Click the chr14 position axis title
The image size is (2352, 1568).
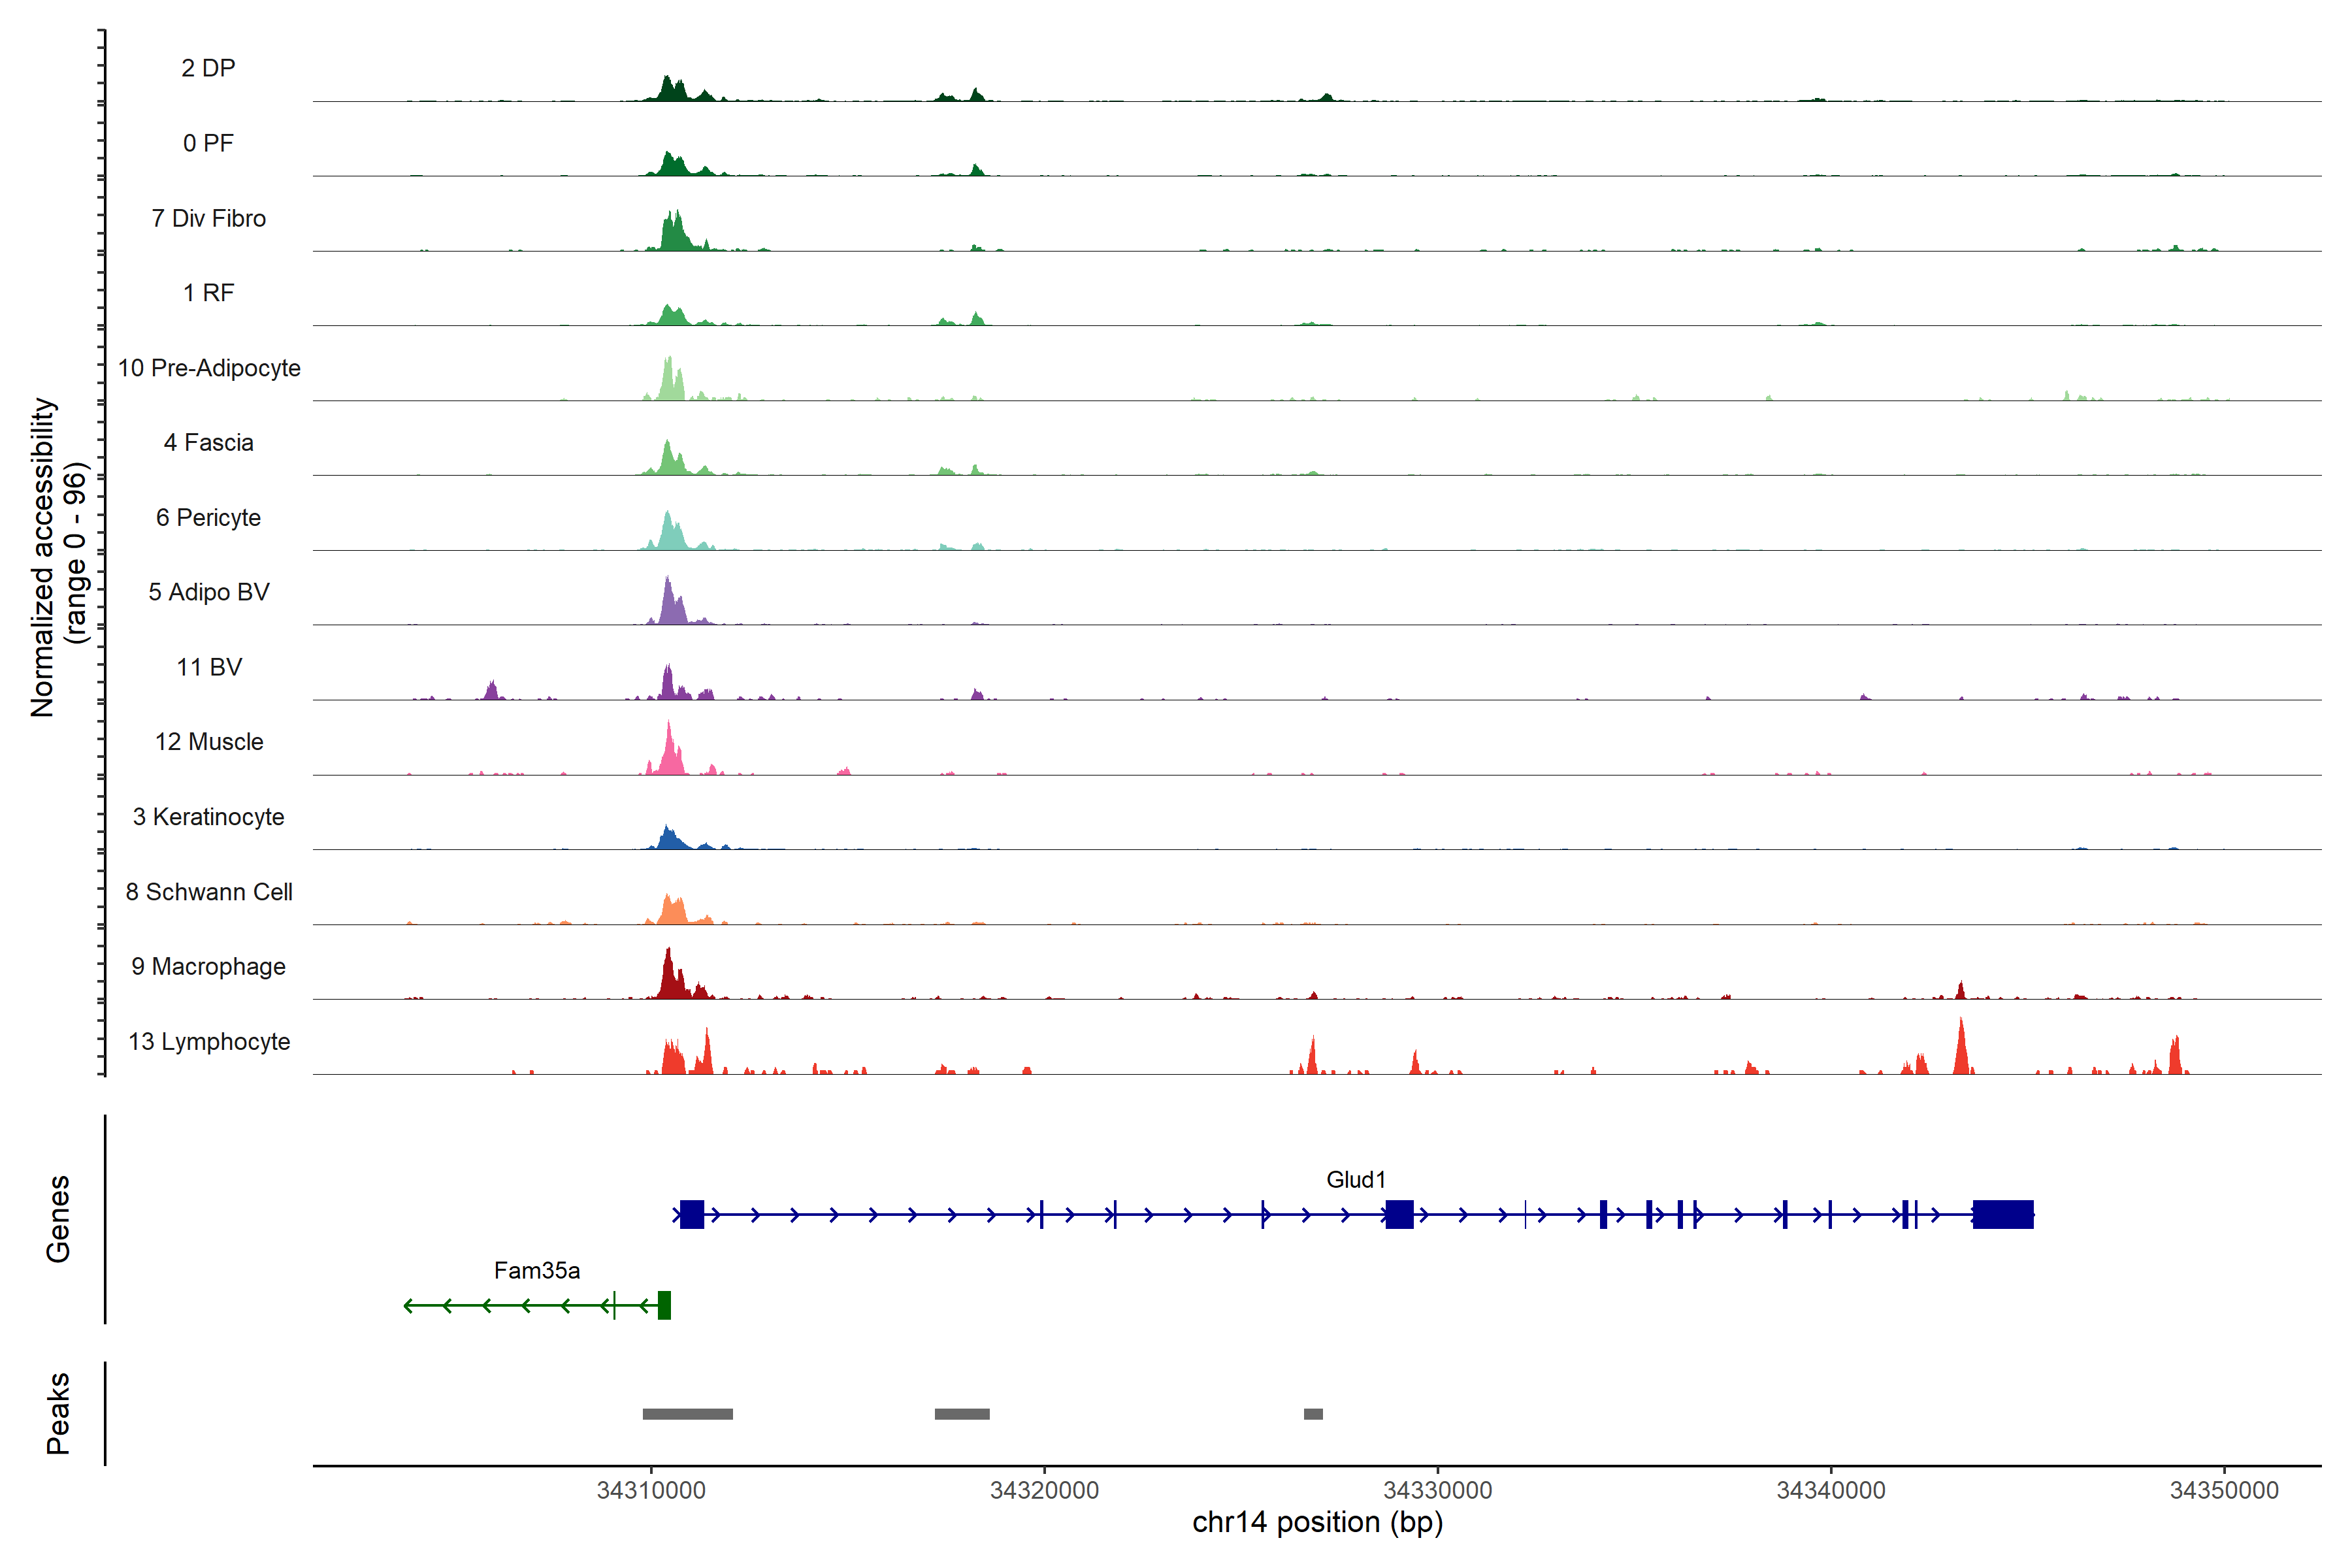click(1317, 1522)
